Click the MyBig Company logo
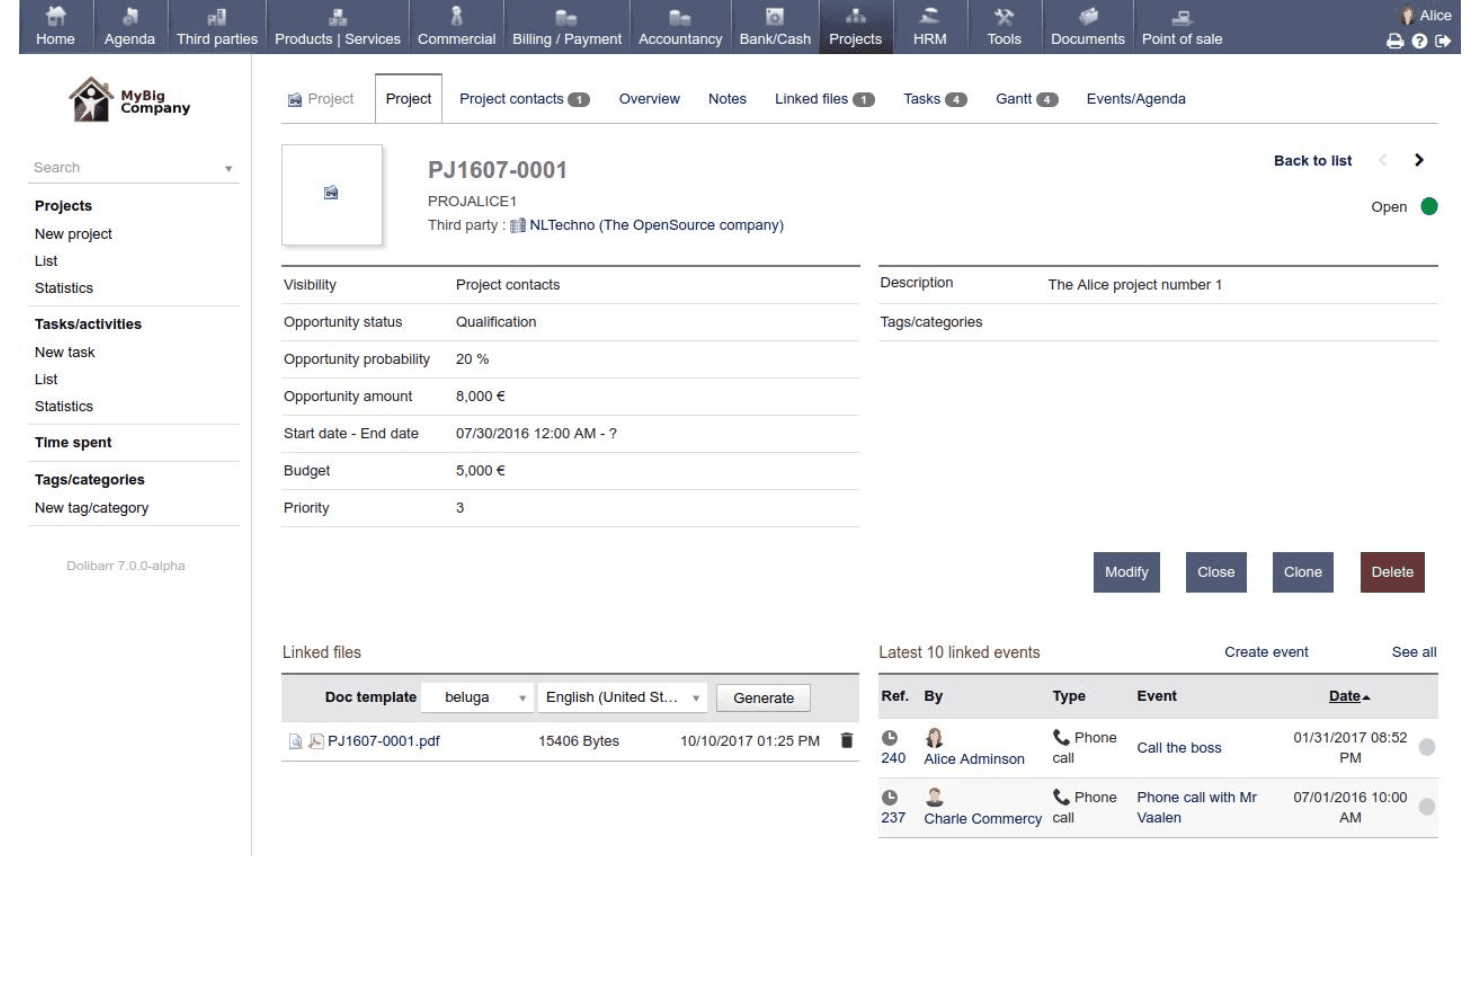The width and height of the screenshot is (1480, 987). (x=129, y=100)
